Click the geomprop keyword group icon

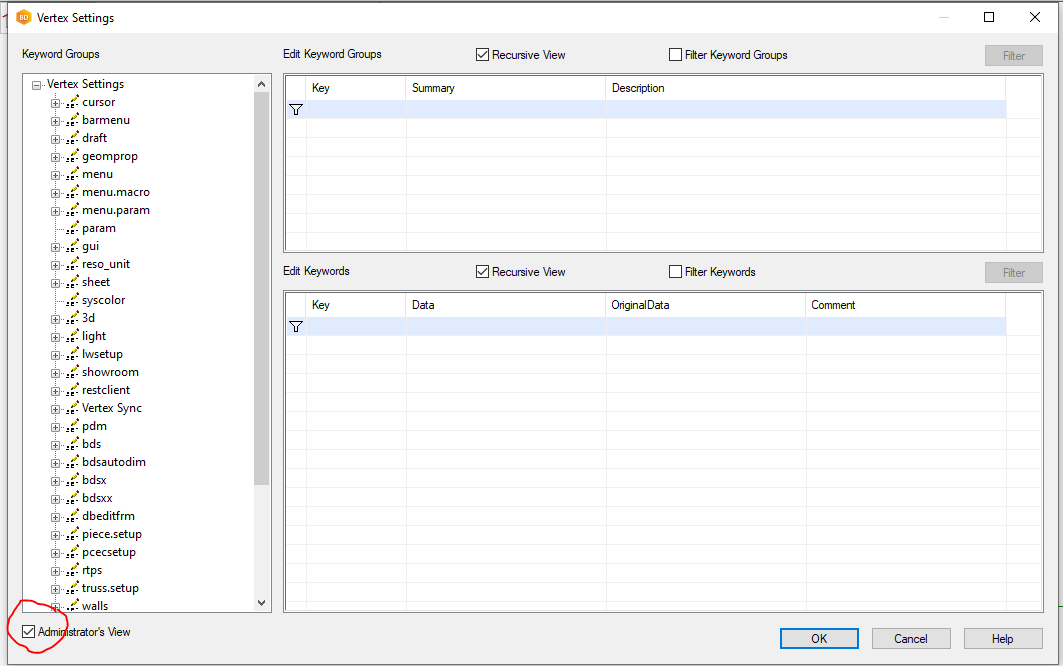pyautogui.click(x=72, y=156)
